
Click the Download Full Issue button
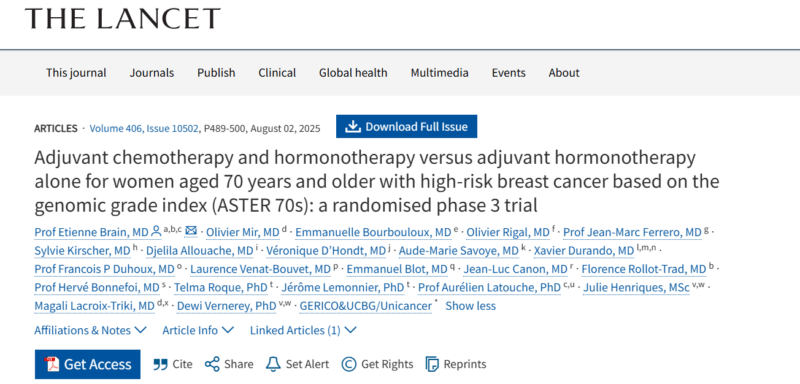click(x=407, y=126)
